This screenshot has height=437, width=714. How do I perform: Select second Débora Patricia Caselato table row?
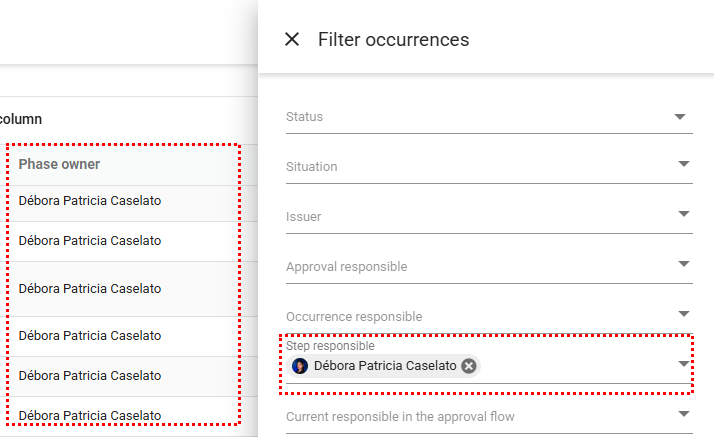point(90,241)
